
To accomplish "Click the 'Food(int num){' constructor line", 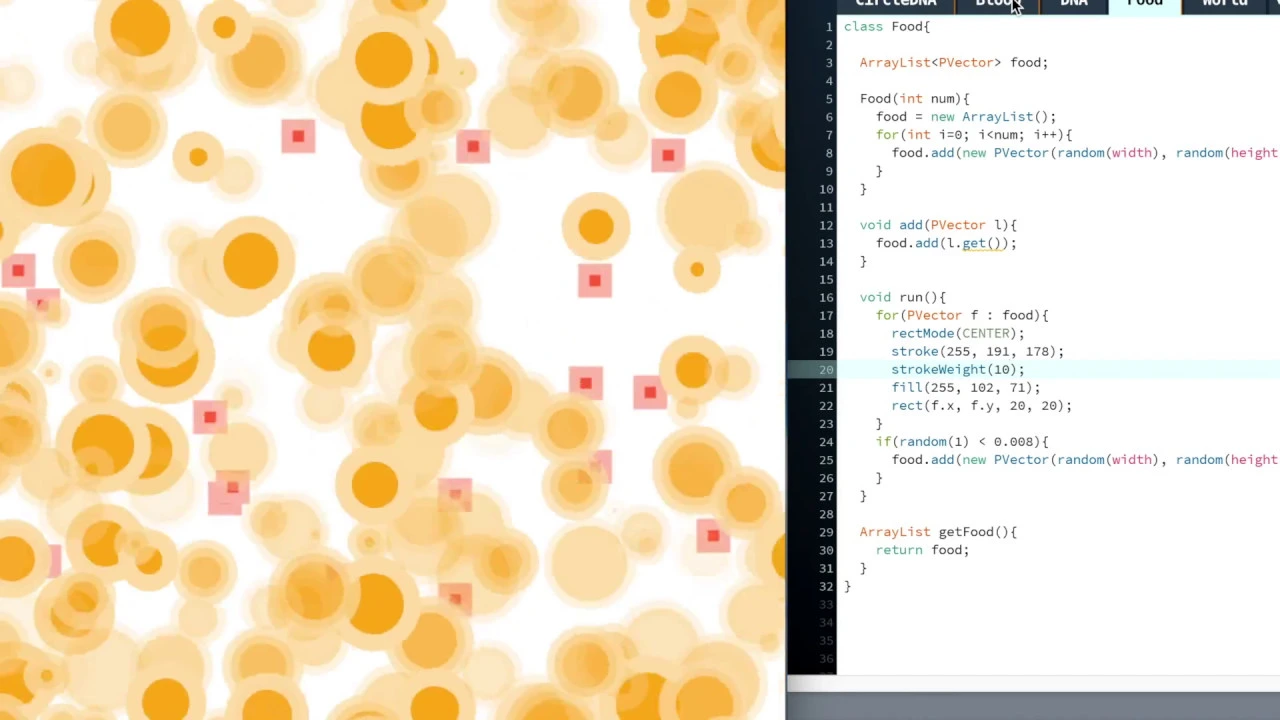I will (914, 98).
